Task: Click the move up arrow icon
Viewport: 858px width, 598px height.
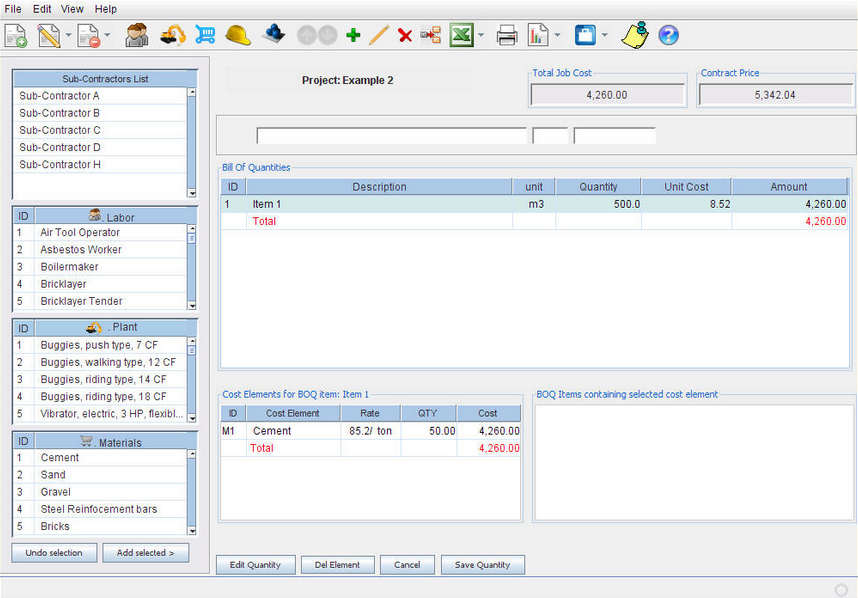Action: pyautogui.click(x=306, y=36)
